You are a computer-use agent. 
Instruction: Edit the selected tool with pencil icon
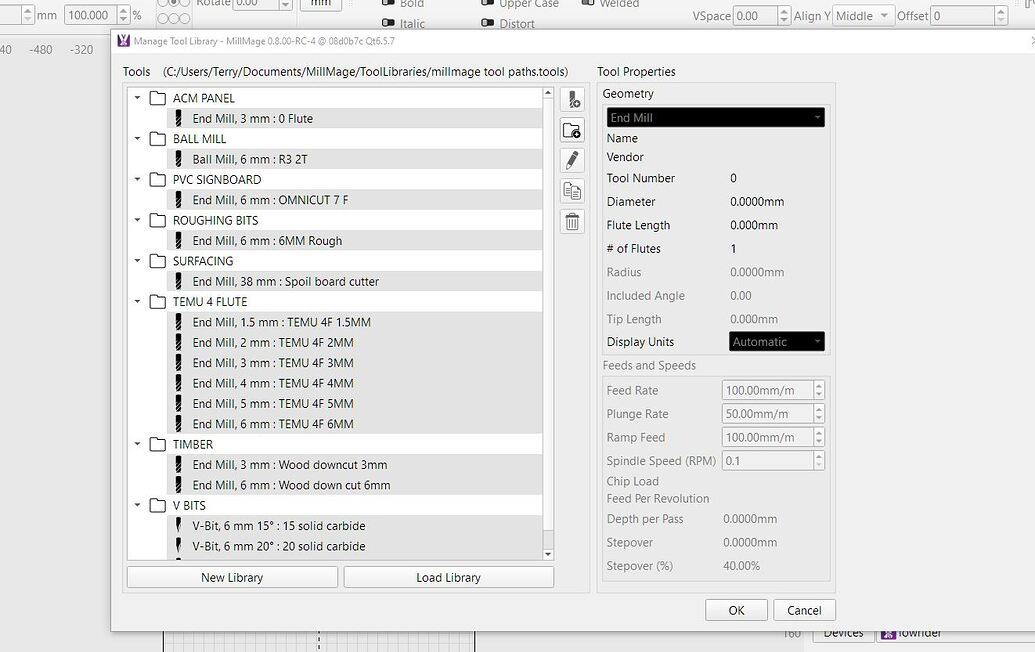[572, 159]
